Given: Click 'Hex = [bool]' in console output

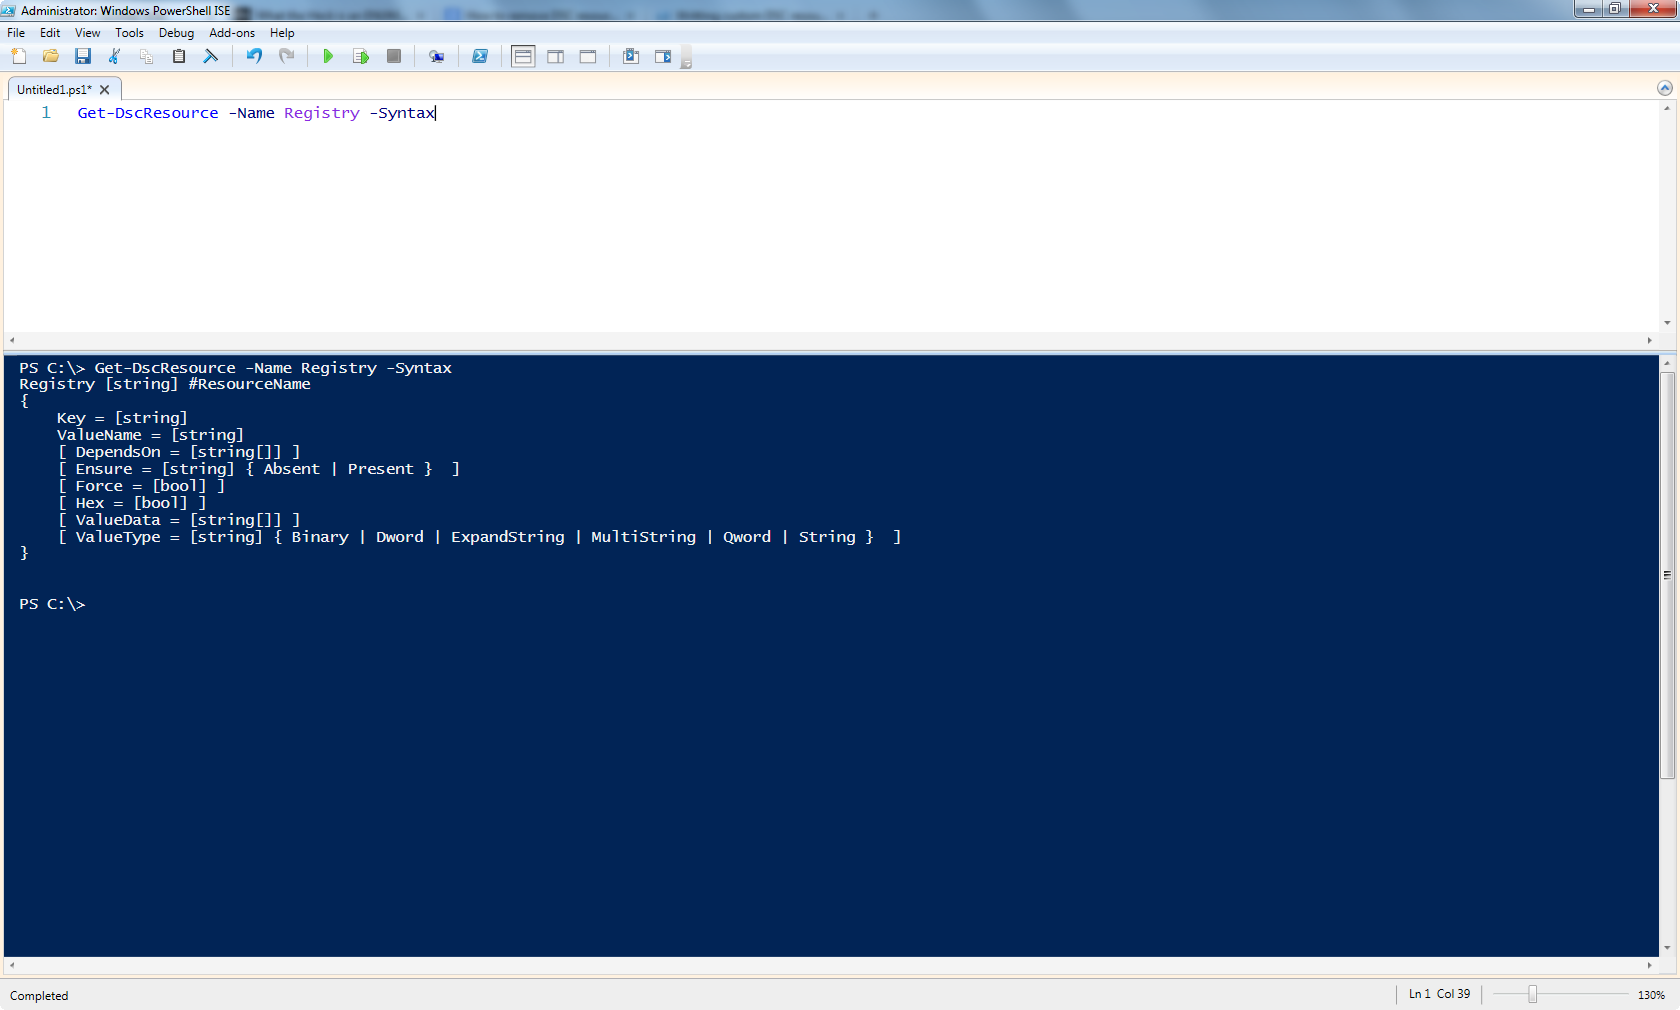Looking at the screenshot, I should [131, 503].
